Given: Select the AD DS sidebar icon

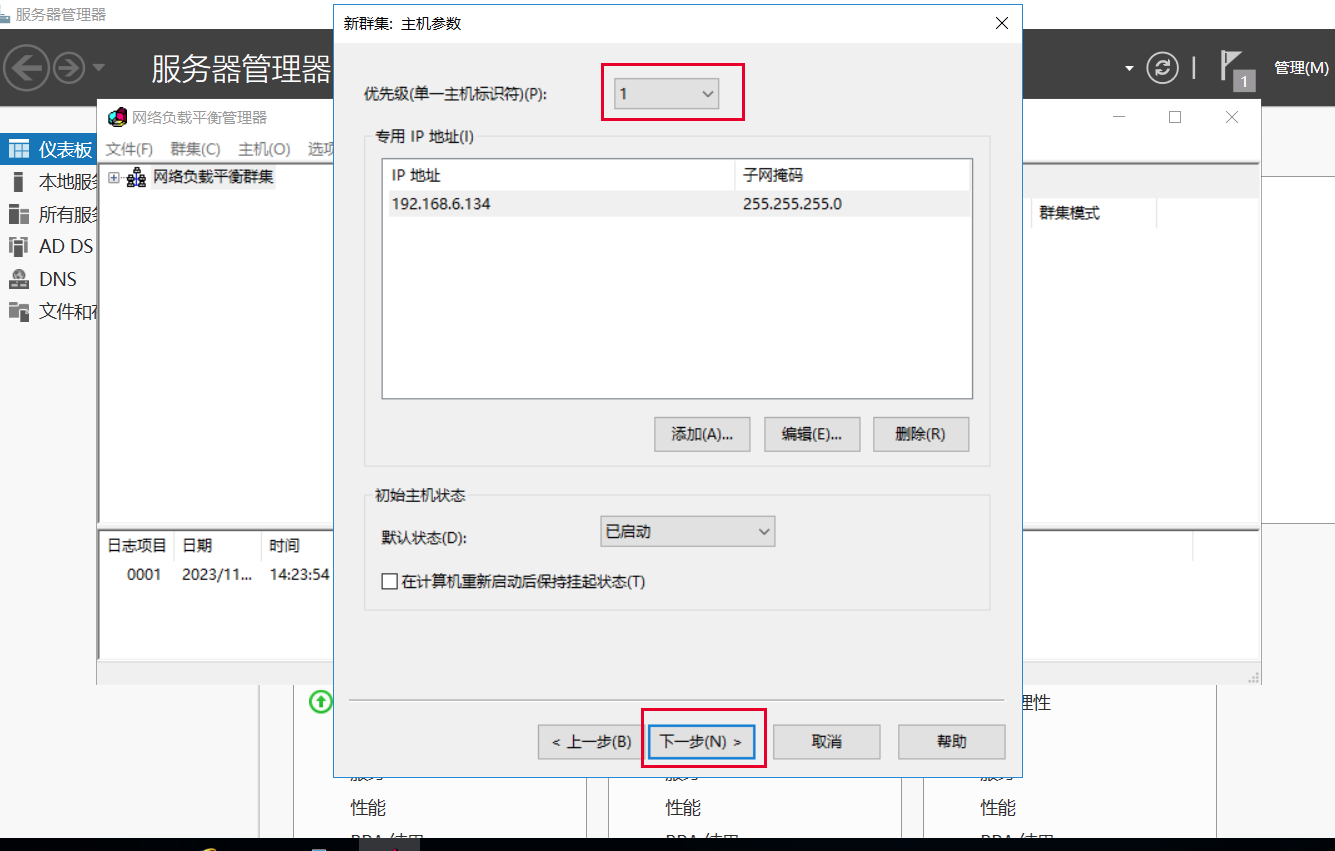Looking at the screenshot, I should [19, 246].
